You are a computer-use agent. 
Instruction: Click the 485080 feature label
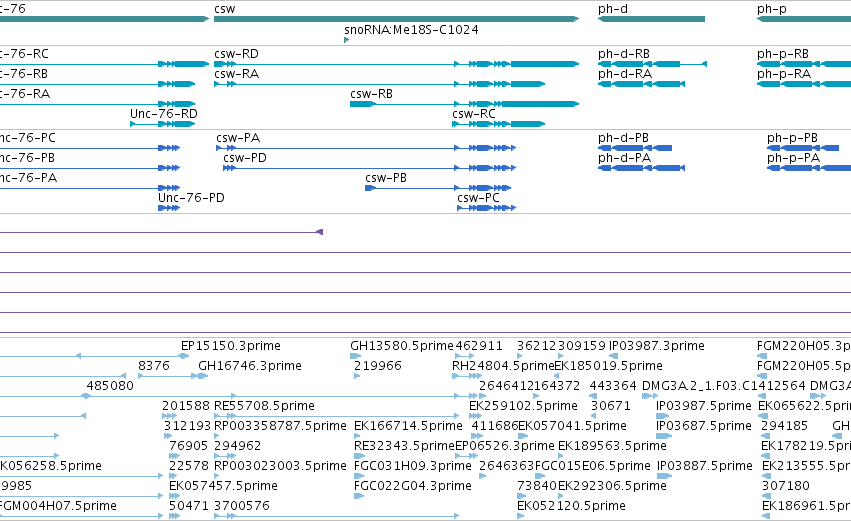[x=110, y=386]
